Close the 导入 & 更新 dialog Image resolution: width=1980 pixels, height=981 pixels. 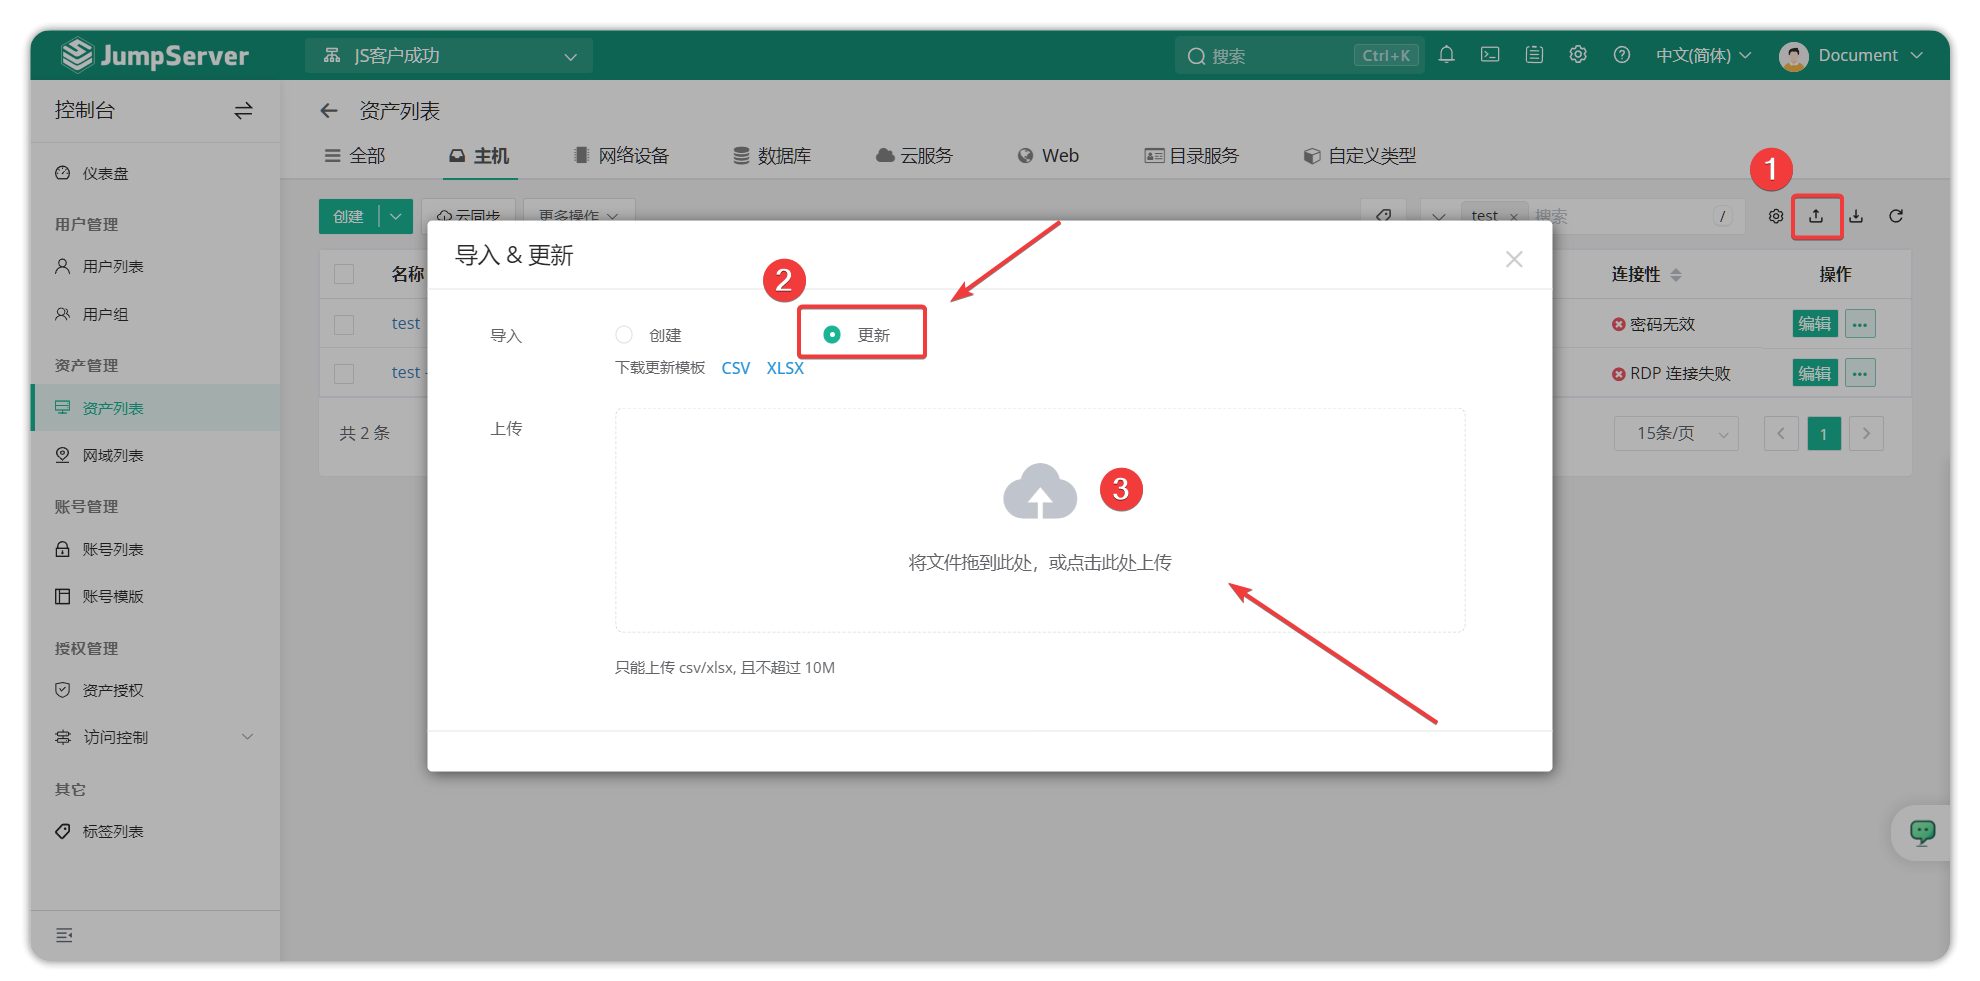(x=1514, y=259)
